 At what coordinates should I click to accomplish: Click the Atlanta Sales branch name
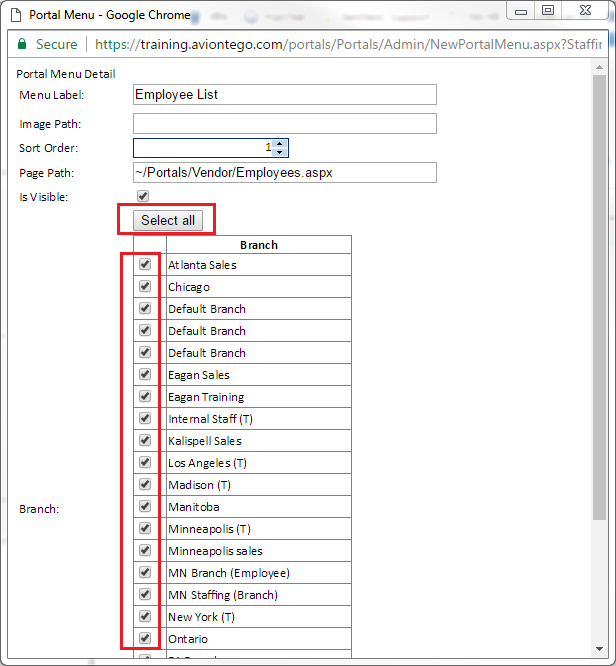point(202,265)
